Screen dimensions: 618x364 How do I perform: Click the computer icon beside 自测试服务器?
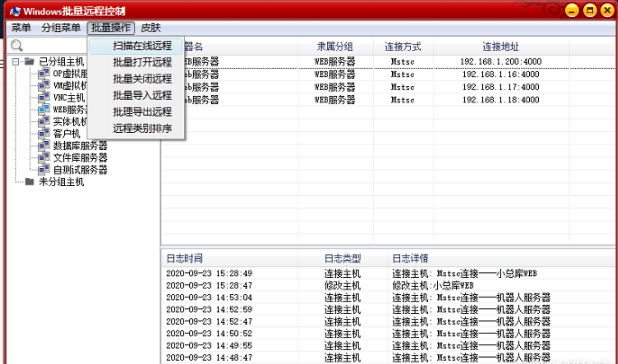coord(44,170)
